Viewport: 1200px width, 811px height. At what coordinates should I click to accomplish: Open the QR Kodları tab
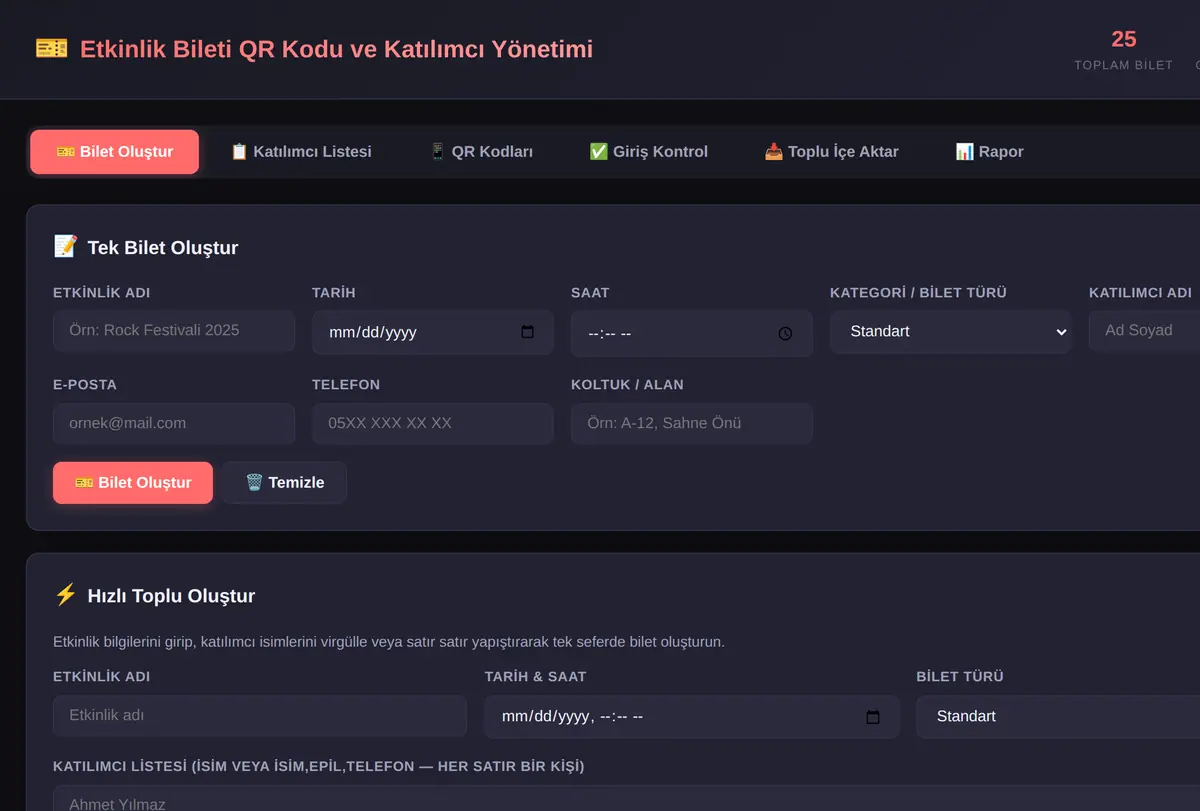coord(481,152)
